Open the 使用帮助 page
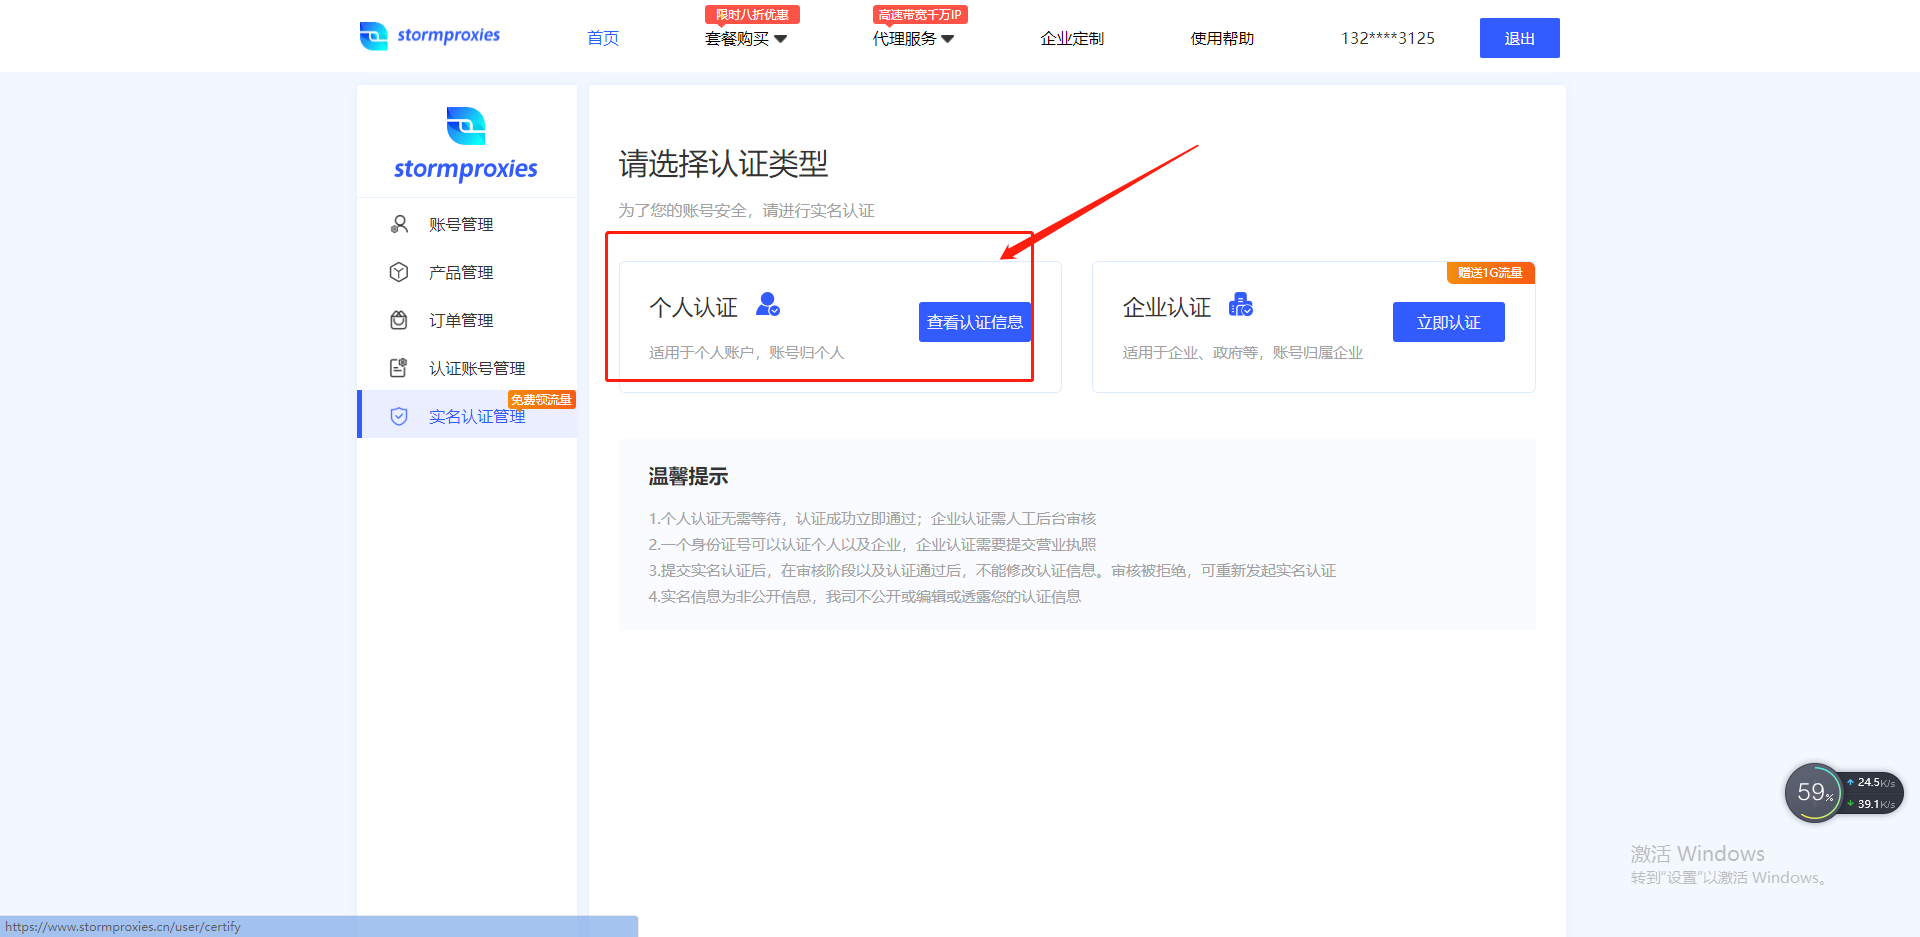1920x937 pixels. click(x=1222, y=38)
